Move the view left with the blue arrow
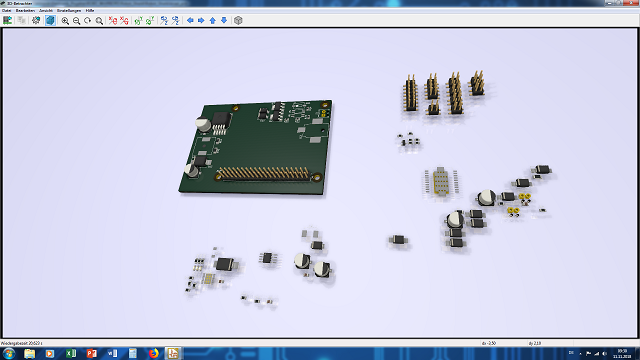Viewport: 640px width, 360px height. tap(190, 20)
